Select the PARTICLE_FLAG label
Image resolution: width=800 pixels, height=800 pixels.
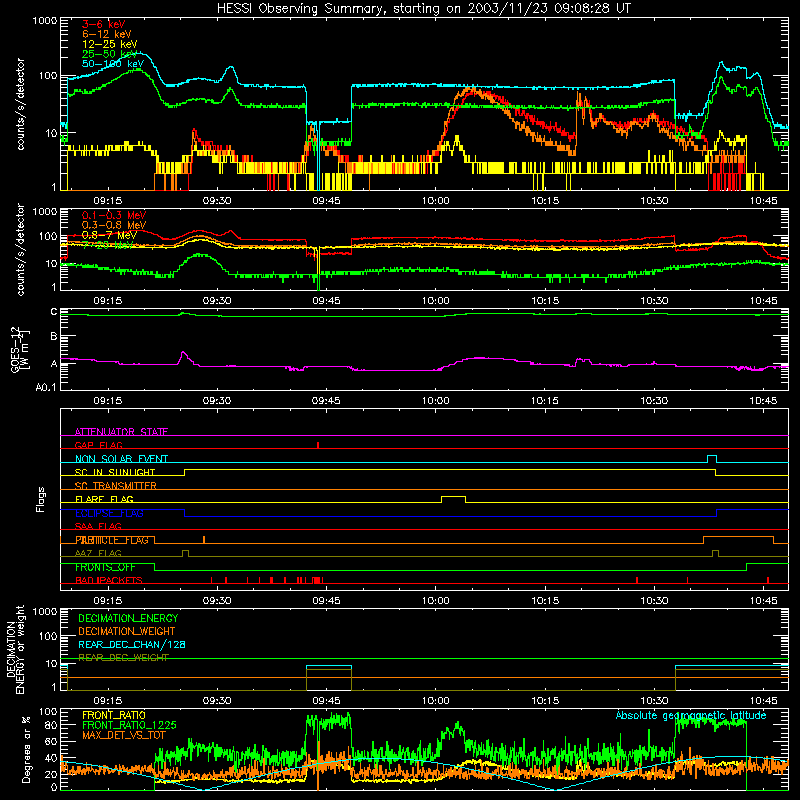[112, 540]
